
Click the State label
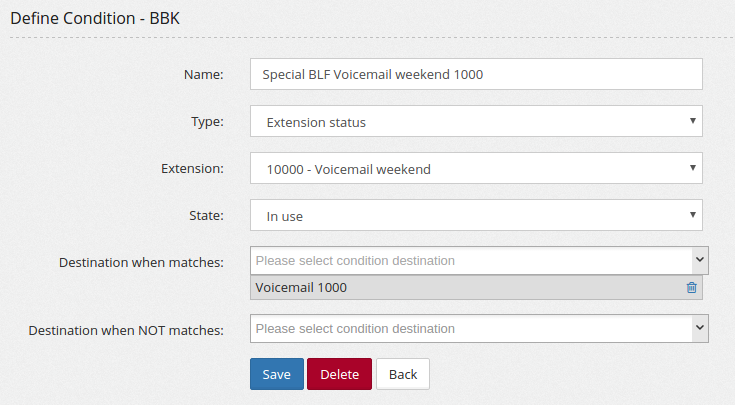click(206, 215)
